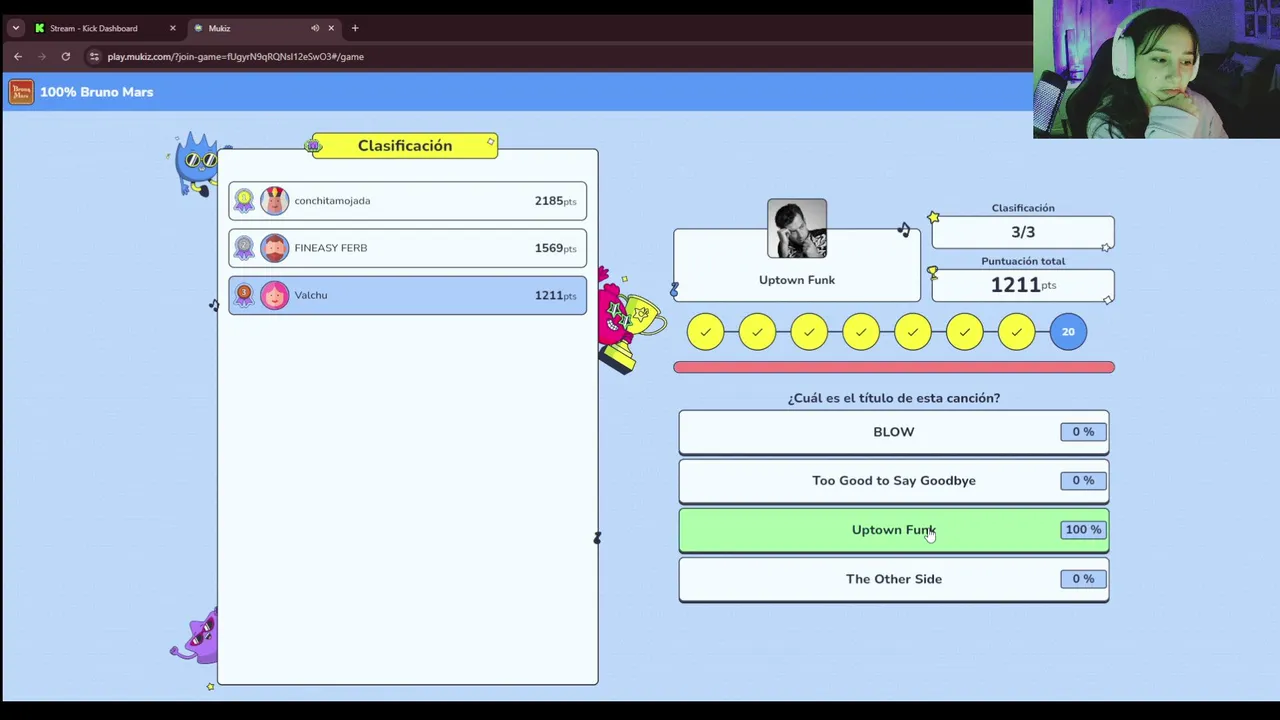Screen dimensions: 1280x720
Task: Choose the Too Good to Say Goodbye answer
Action: click(x=894, y=481)
